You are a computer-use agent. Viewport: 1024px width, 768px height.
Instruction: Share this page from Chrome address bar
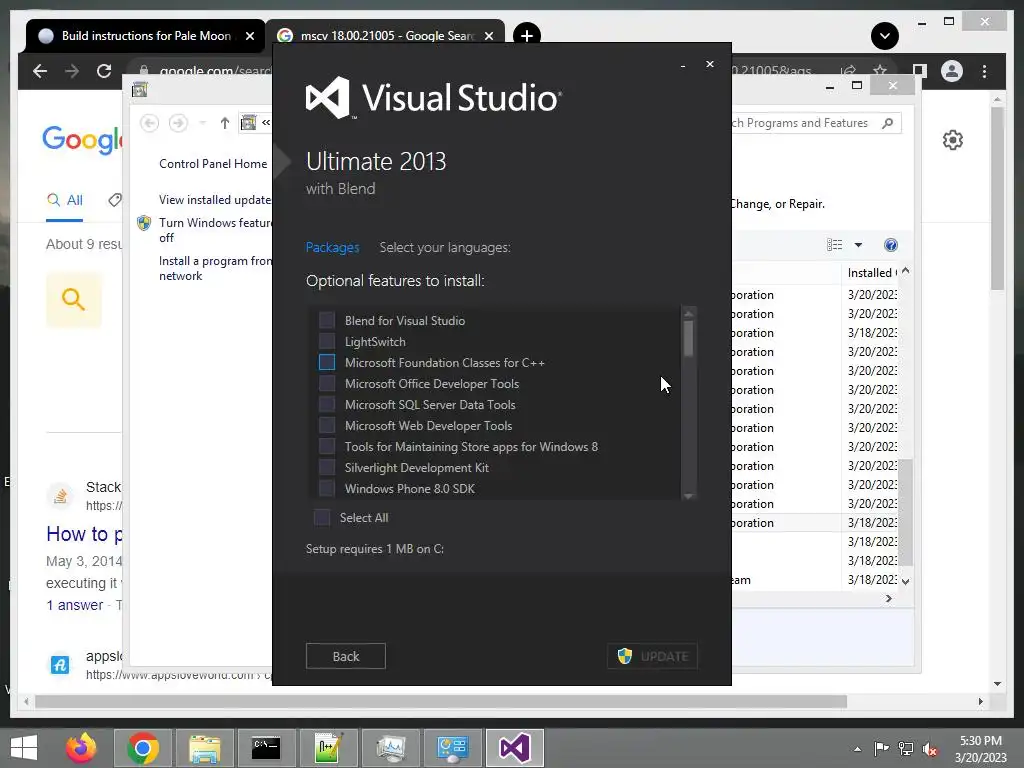click(x=848, y=71)
